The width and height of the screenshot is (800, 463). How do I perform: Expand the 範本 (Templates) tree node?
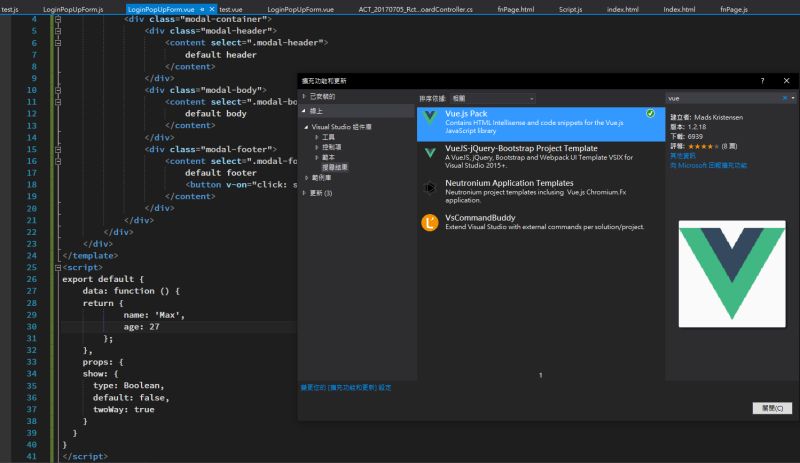coord(316,157)
